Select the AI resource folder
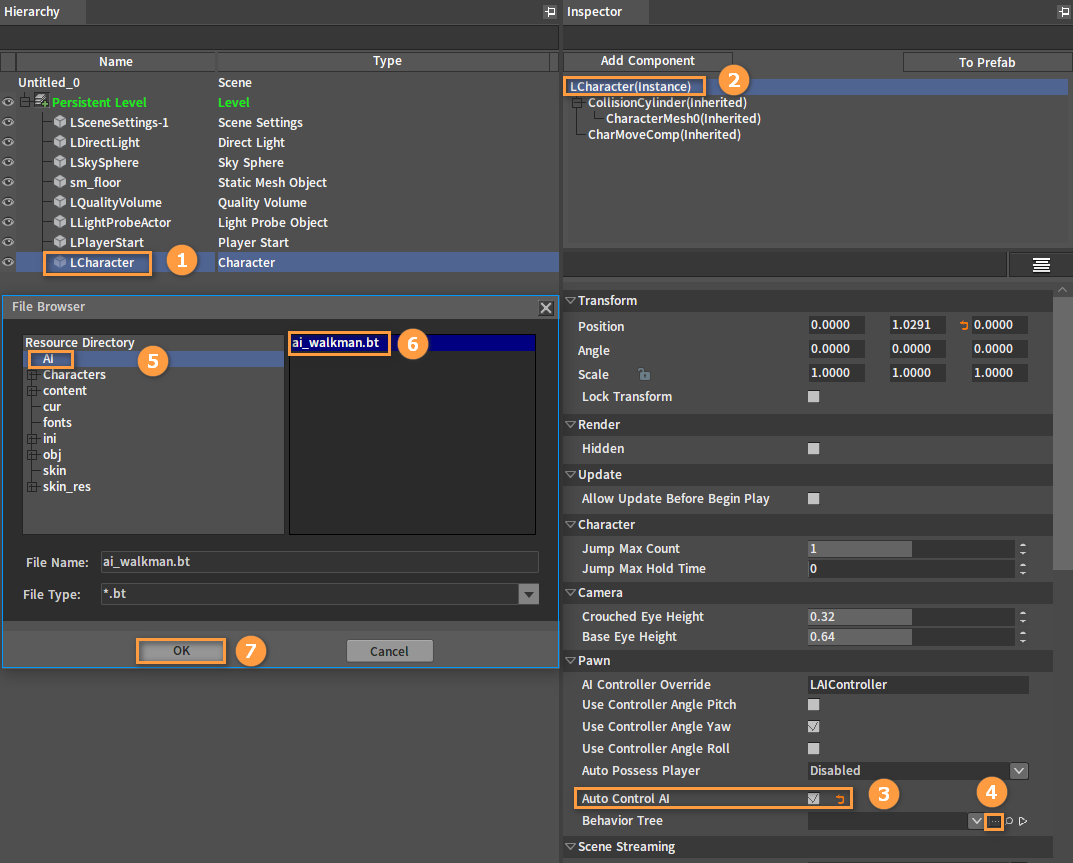 (x=48, y=359)
